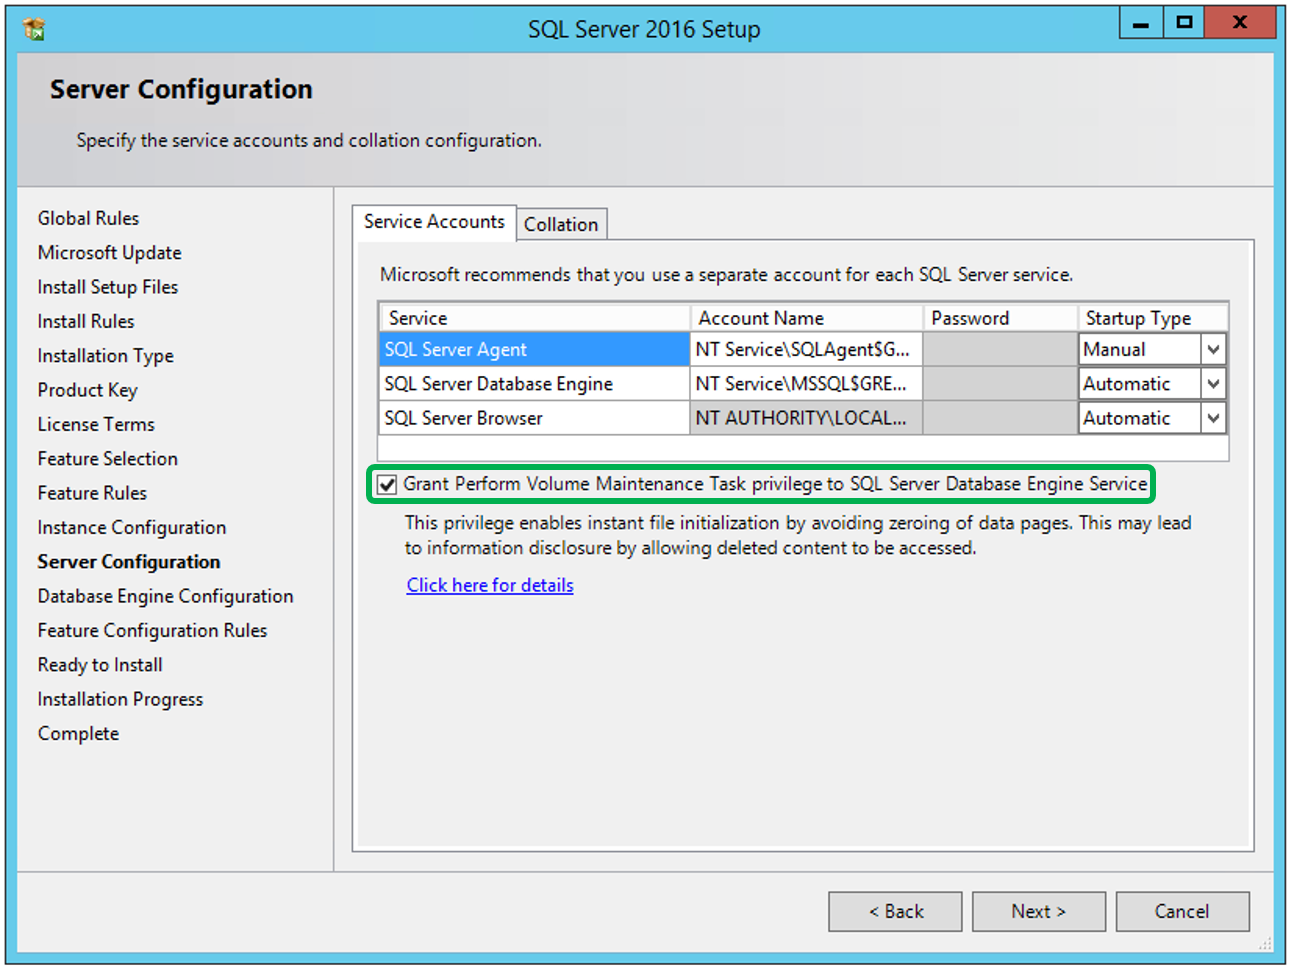Open the Startup Type dropdown for SQL Server Browser

[1213, 418]
